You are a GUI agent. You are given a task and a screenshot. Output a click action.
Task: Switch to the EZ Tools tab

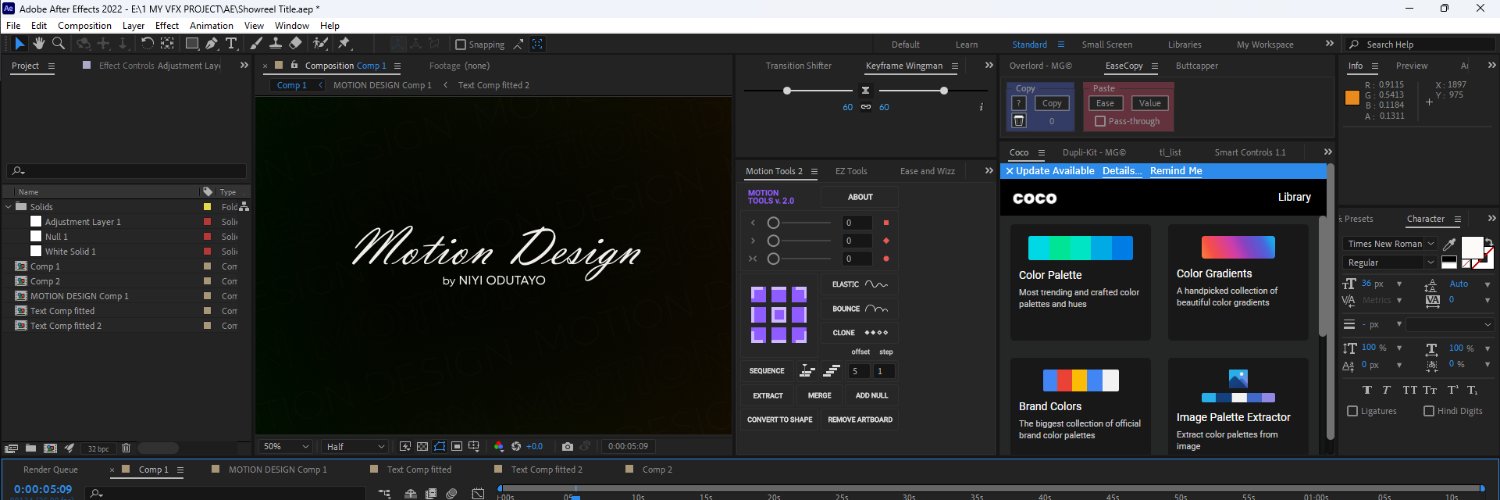(x=851, y=171)
